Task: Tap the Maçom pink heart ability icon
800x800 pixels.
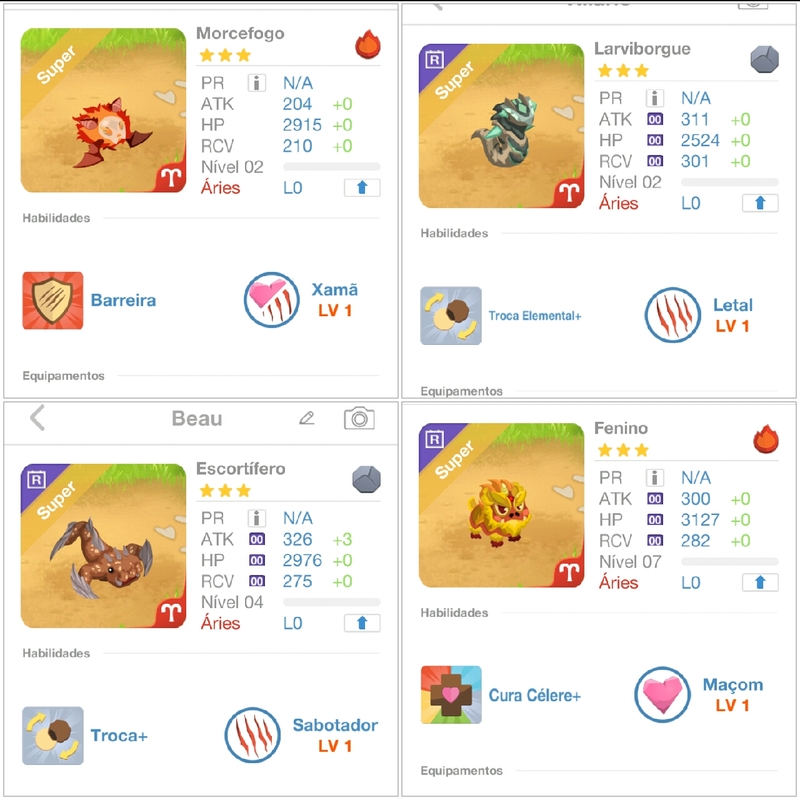Action: click(x=662, y=694)
